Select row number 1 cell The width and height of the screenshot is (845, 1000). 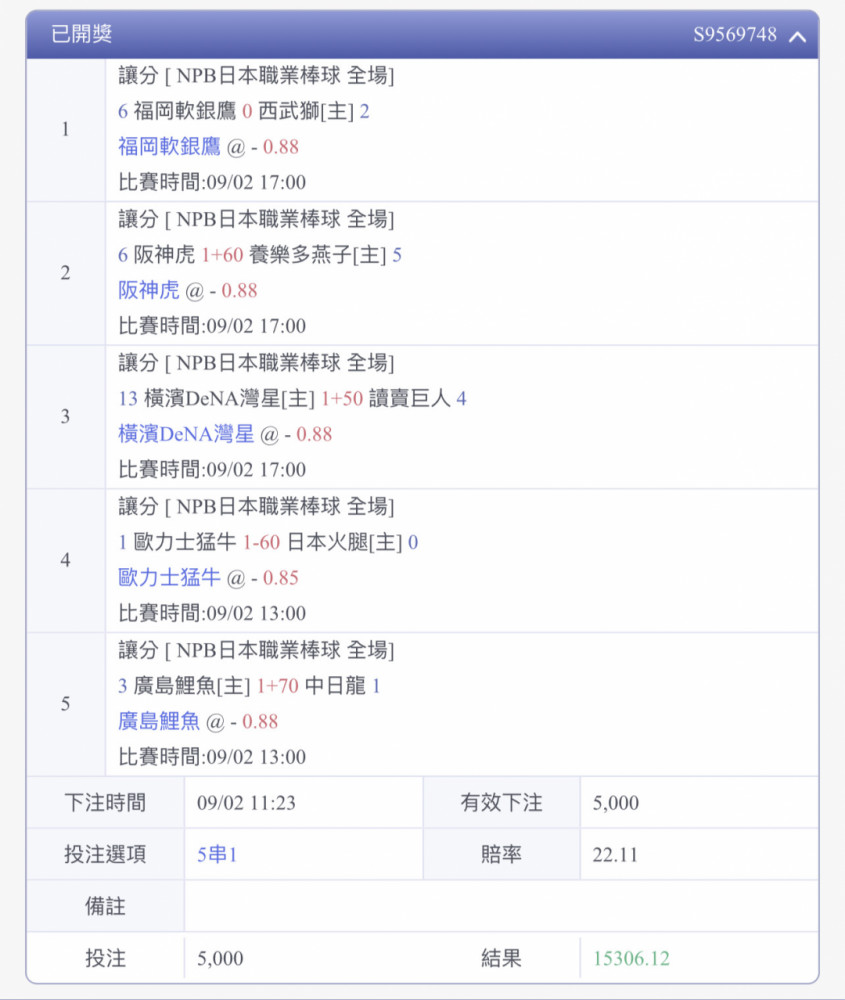click(66, 129)
